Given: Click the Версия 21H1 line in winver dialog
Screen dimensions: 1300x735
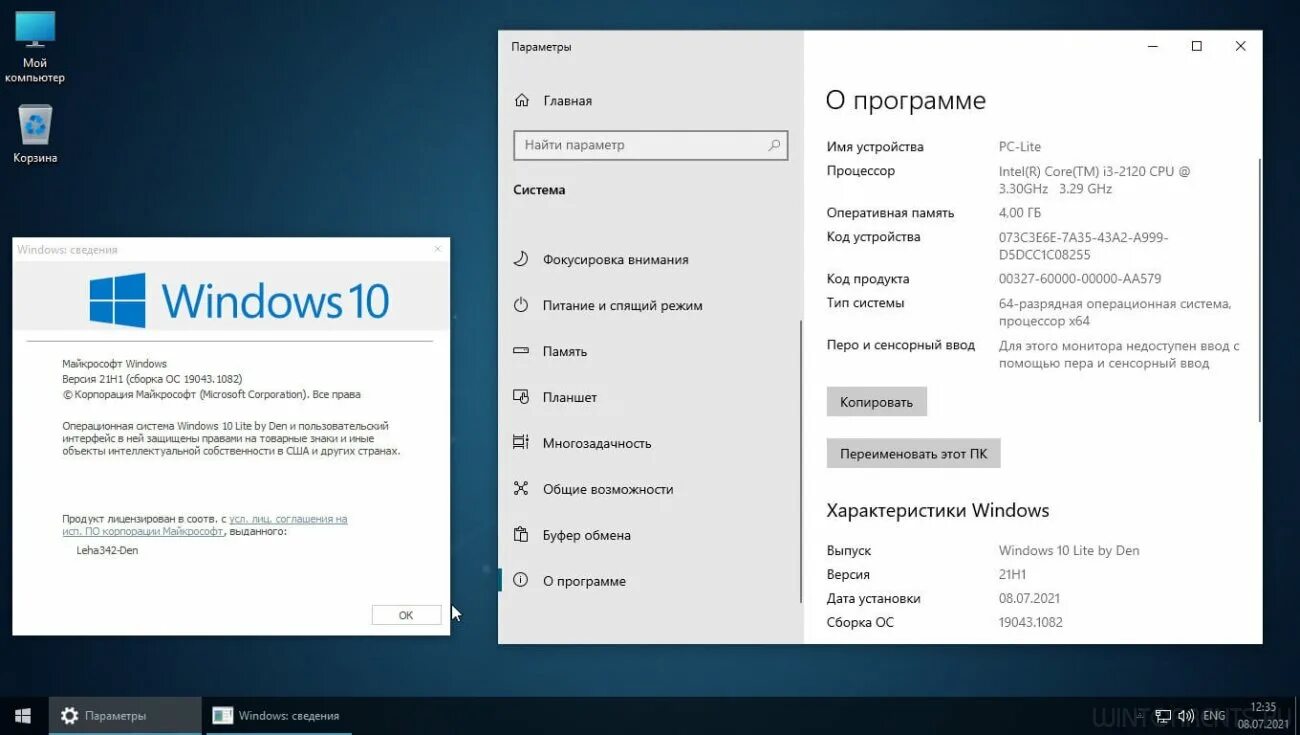Looking at the screenshot, I should click(x=152, y=379).
